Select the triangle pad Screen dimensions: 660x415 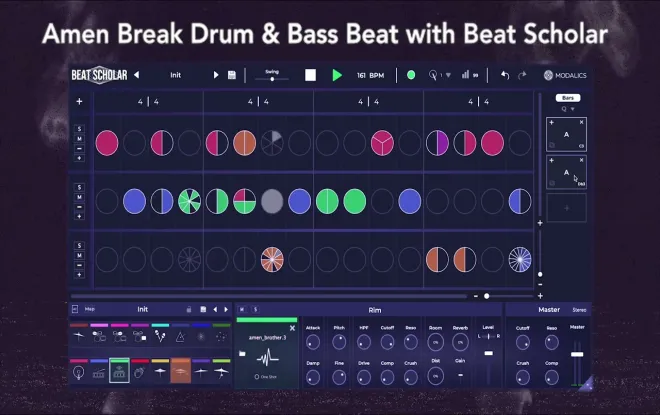tap(180, 336)
